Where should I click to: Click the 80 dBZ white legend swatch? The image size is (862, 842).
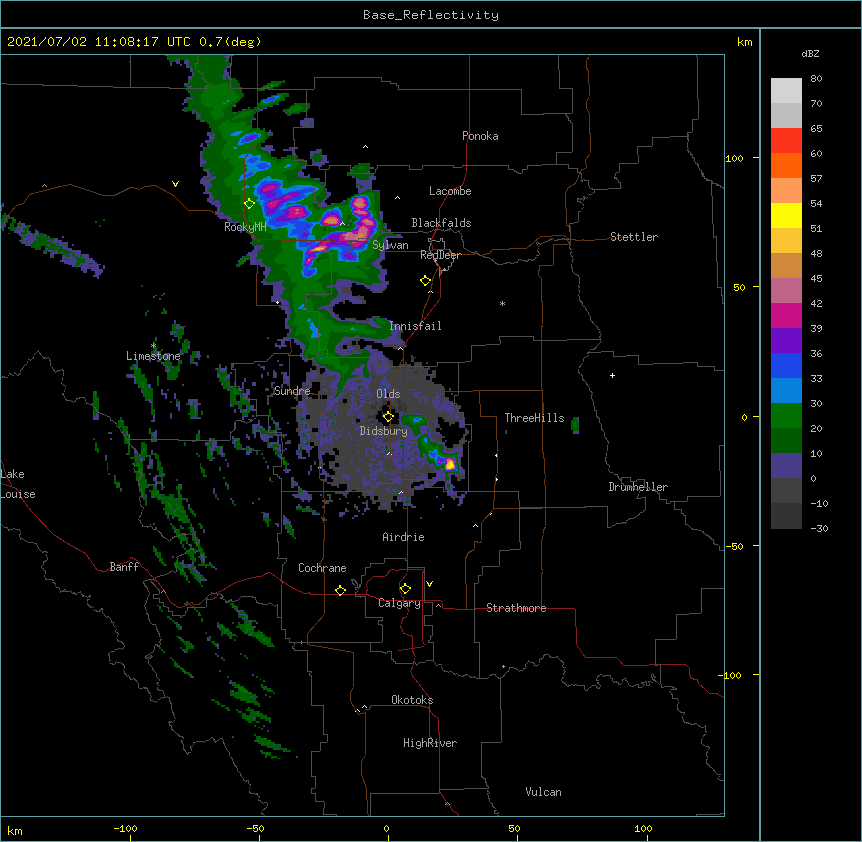point(786,90)
